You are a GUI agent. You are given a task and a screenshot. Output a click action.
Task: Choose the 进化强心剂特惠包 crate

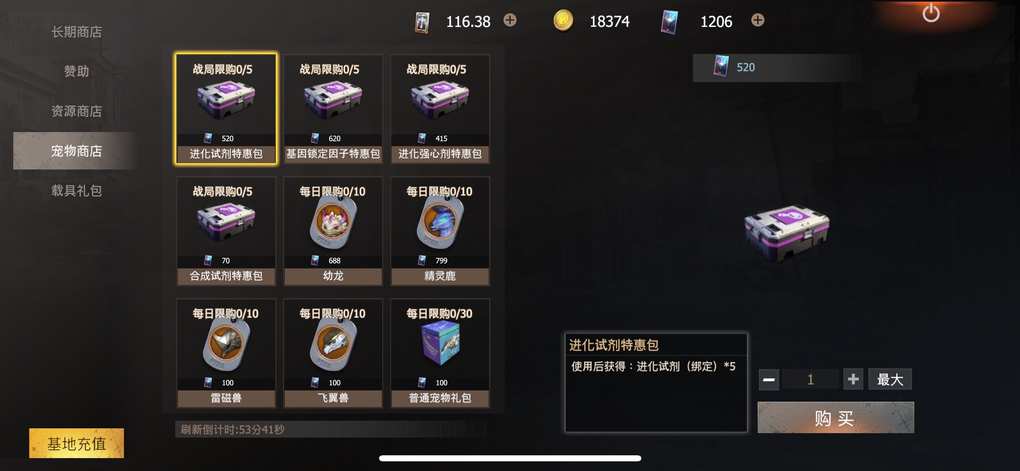point(440,109)
